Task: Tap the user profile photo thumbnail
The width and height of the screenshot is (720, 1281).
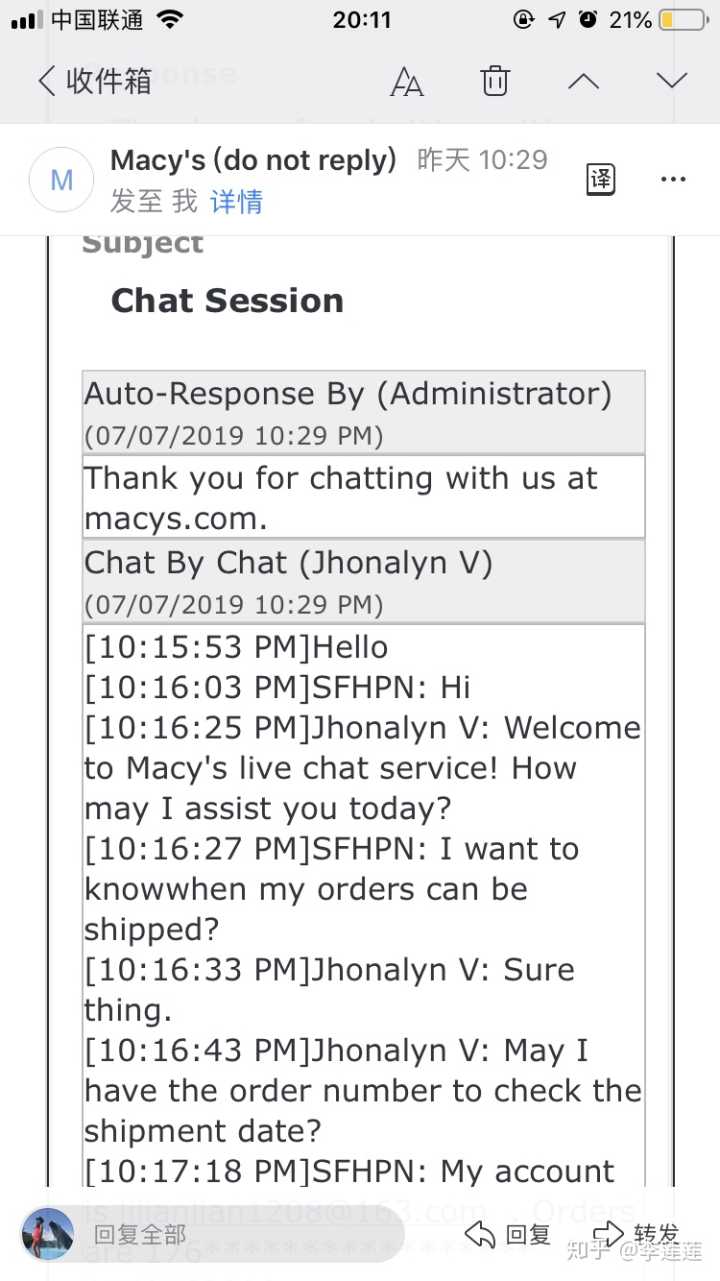Action: (x=47, y=1234)
